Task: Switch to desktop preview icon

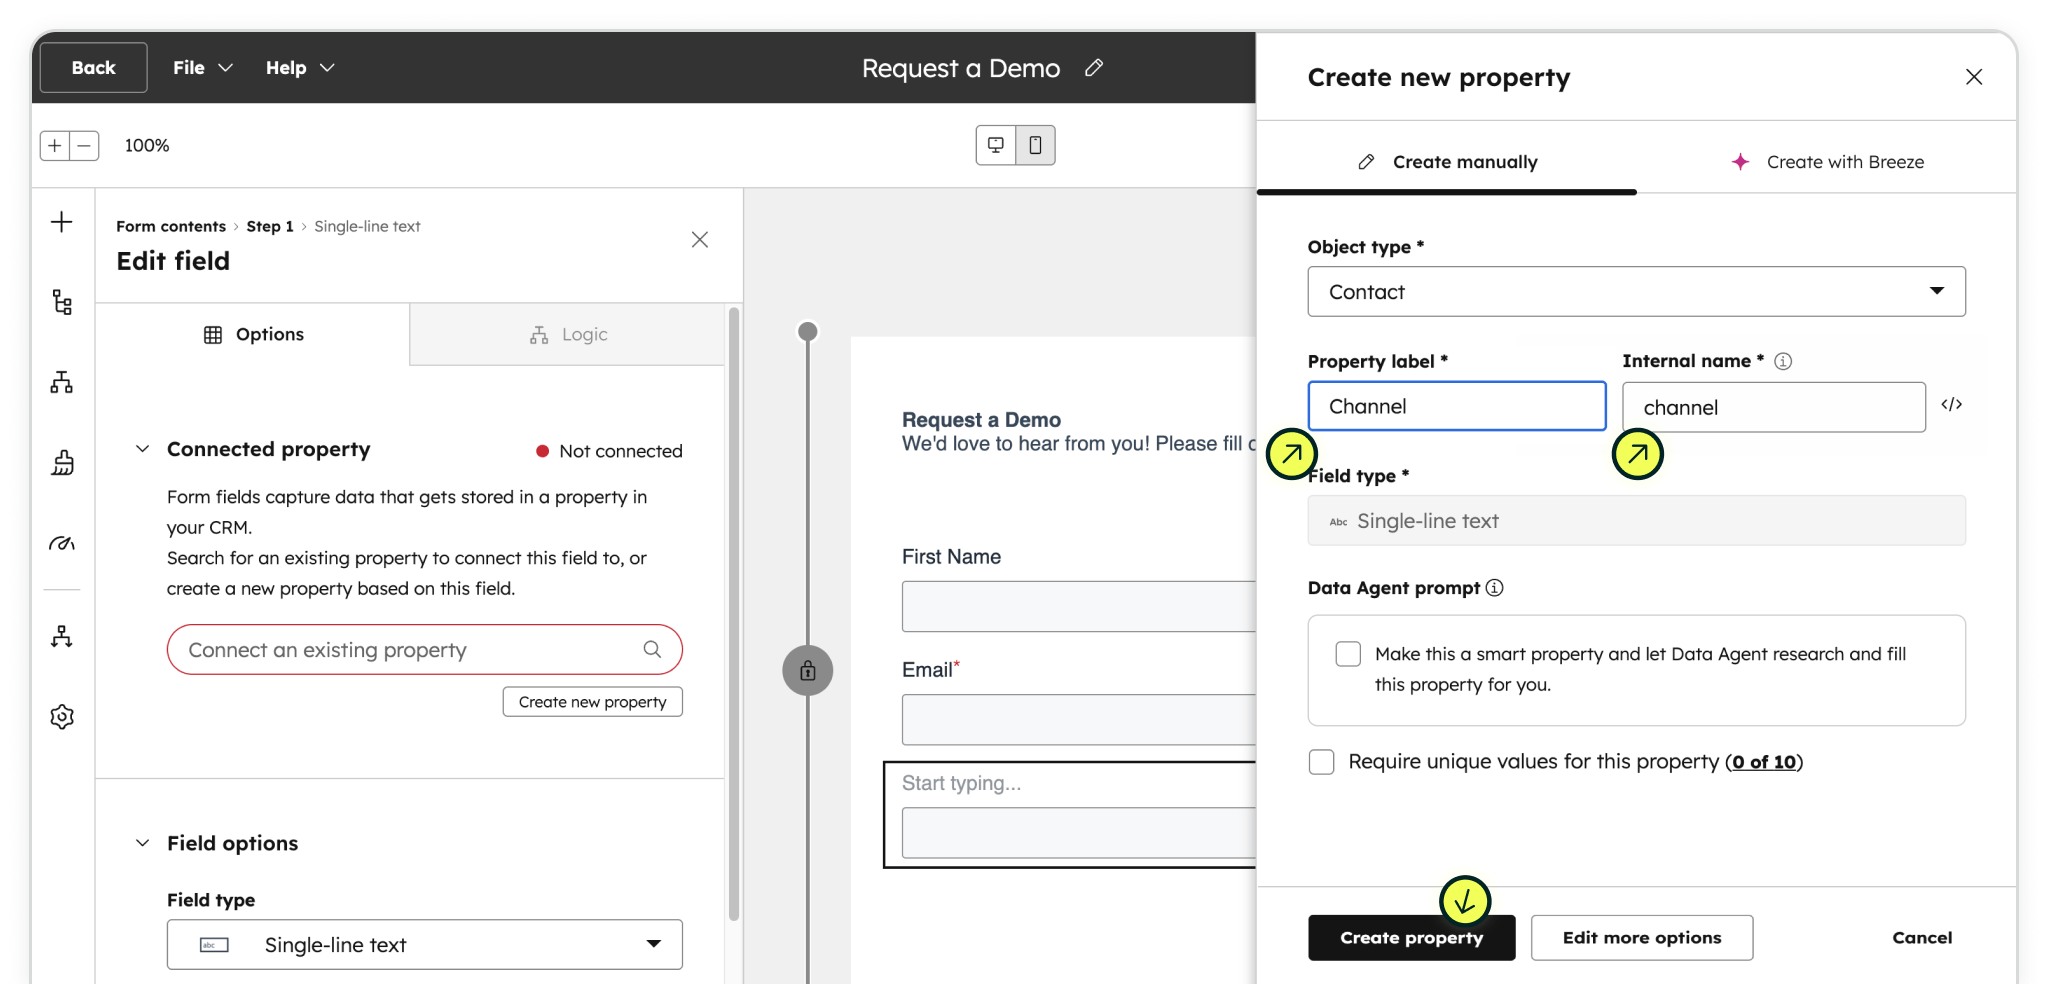Action: click(996, 145)
